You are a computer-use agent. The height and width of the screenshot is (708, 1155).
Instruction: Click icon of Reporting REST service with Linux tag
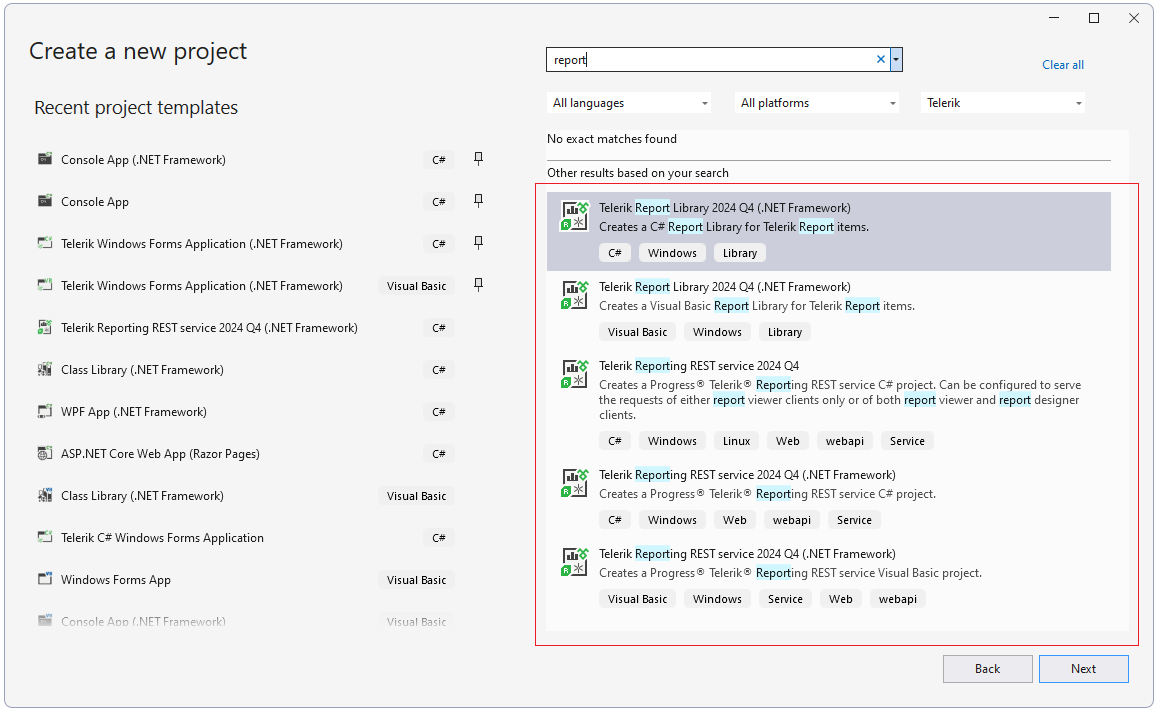(x=574, y=374)
